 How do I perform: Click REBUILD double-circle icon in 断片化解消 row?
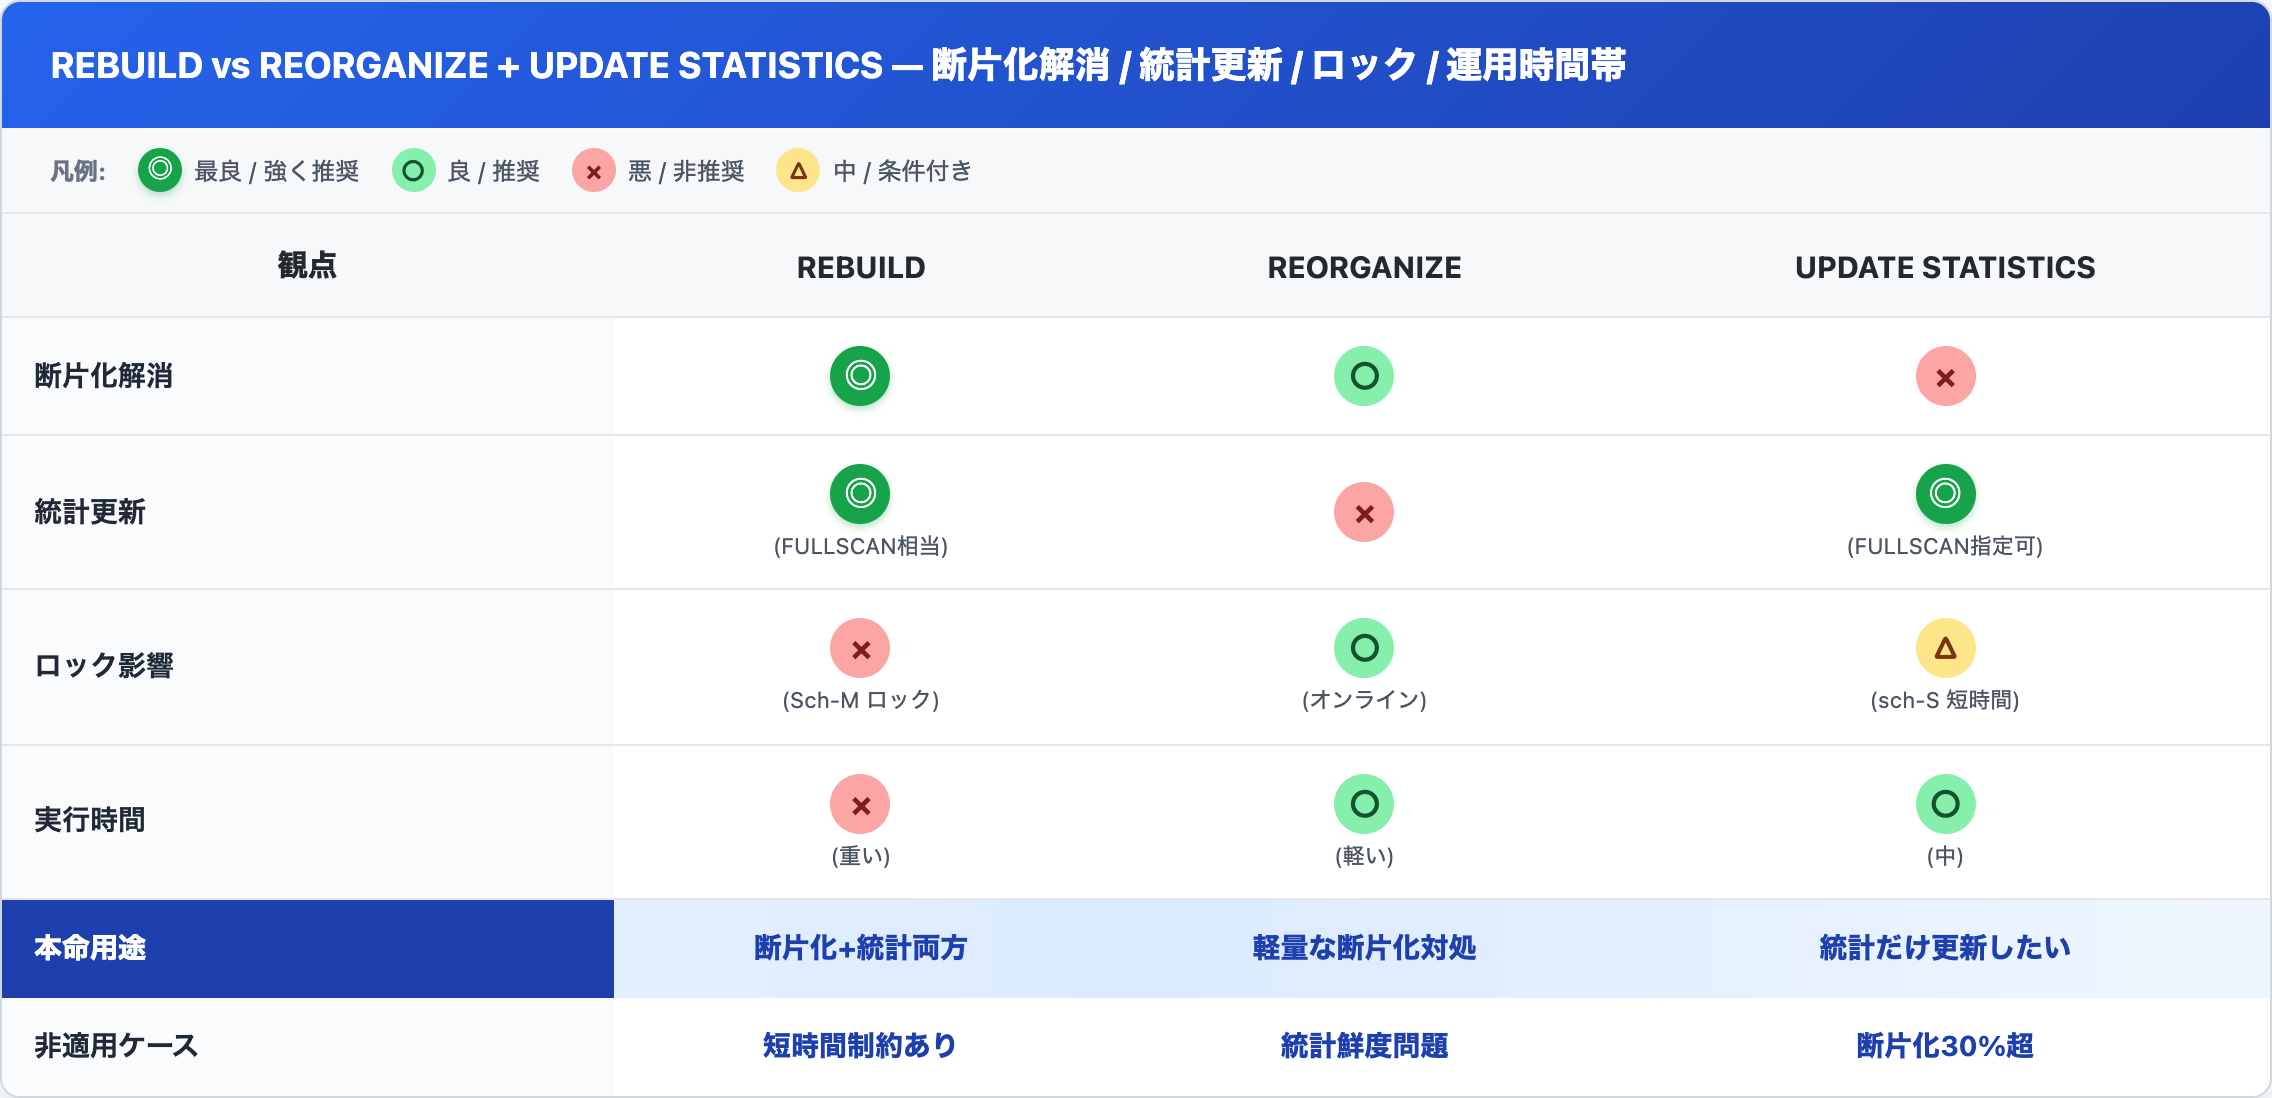pos(860,376)
